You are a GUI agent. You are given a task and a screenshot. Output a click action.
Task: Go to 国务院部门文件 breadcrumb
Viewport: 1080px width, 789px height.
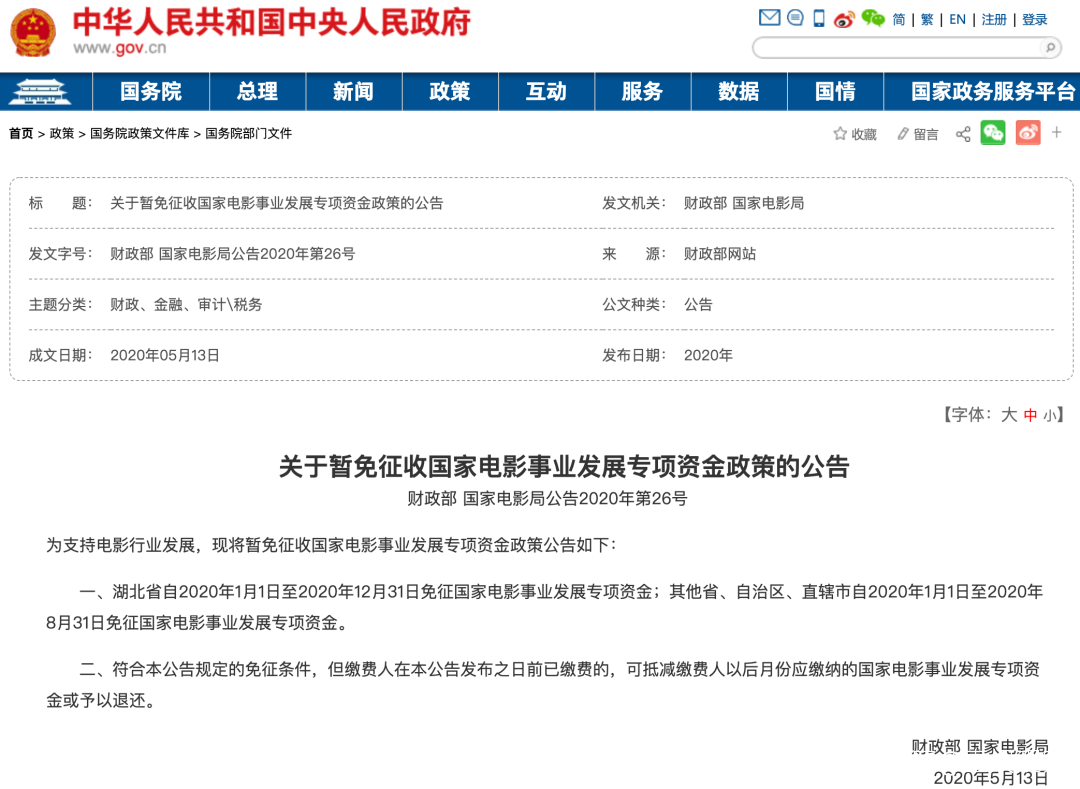click(x=248, y=134)
